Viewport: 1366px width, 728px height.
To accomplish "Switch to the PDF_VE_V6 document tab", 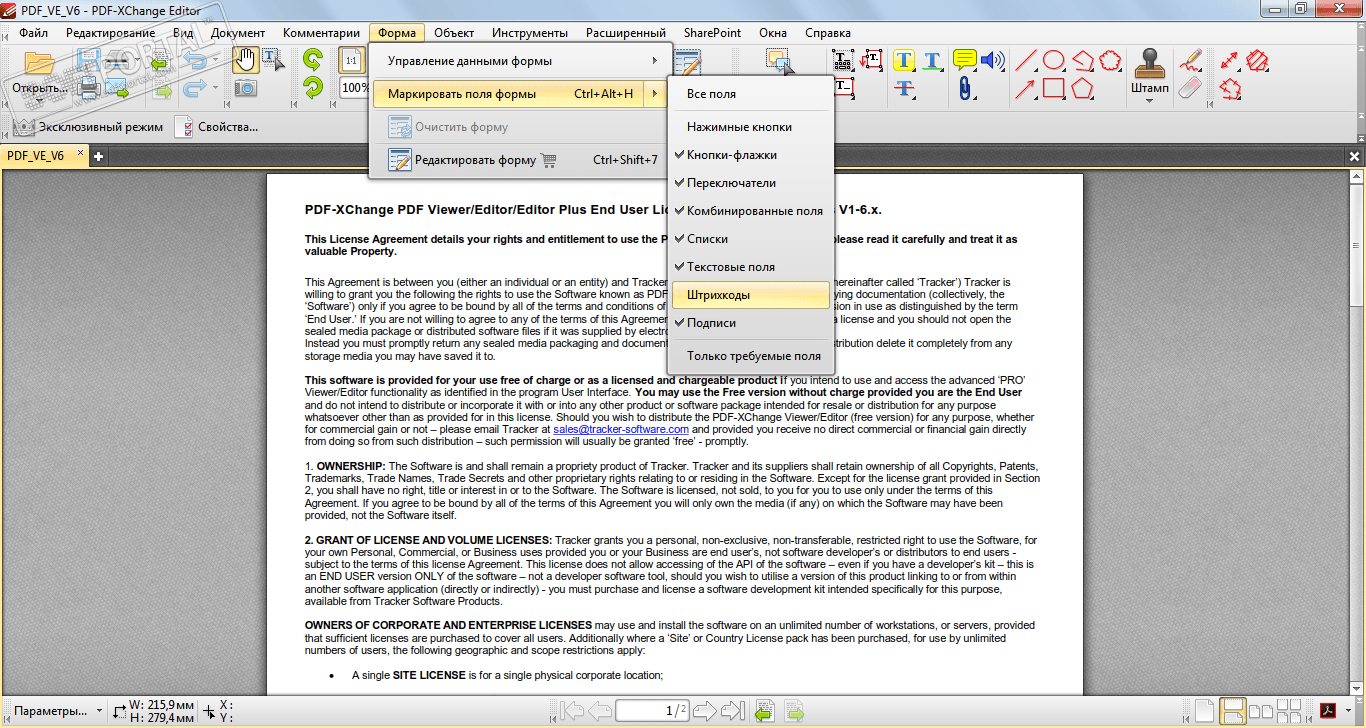I will pyautogui.click(x=36, y=156).
